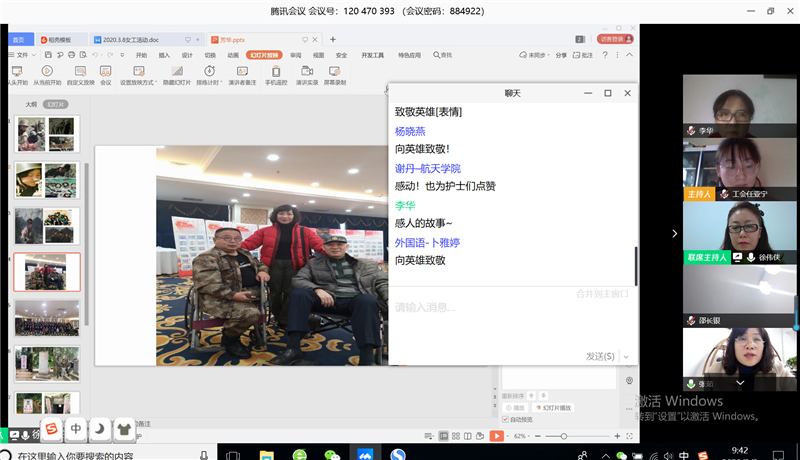Screen dimensions: 800x460
Task: Open 排练计时 dropdown
Action: pos(209,74)
